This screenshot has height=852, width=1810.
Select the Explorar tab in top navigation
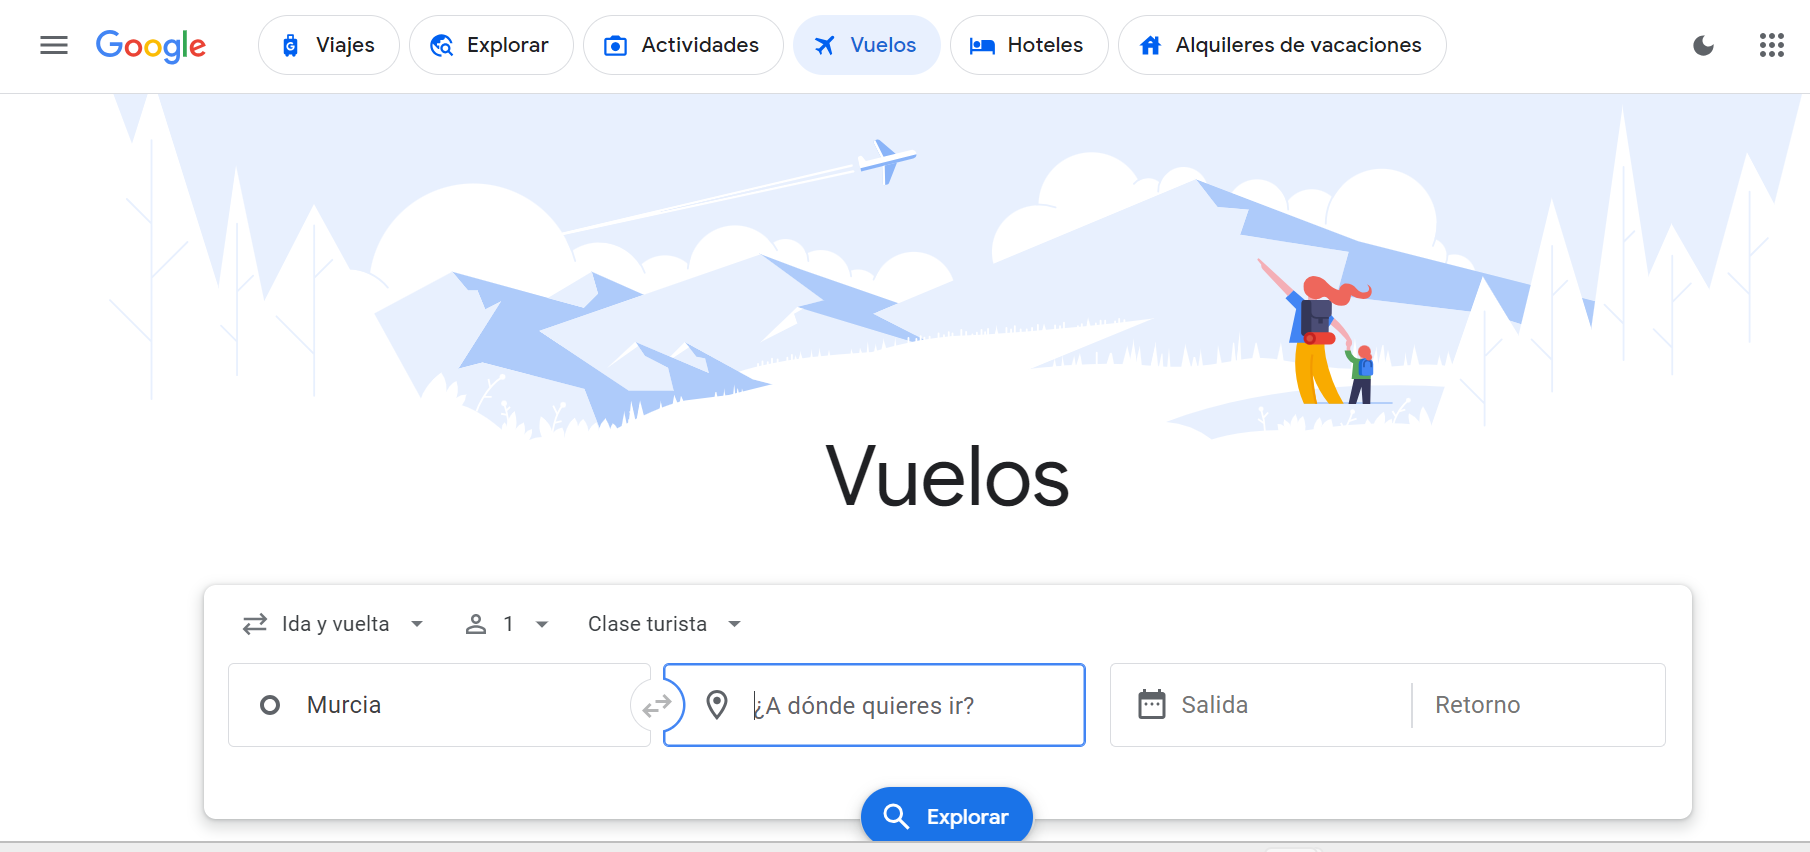point(491,45)
